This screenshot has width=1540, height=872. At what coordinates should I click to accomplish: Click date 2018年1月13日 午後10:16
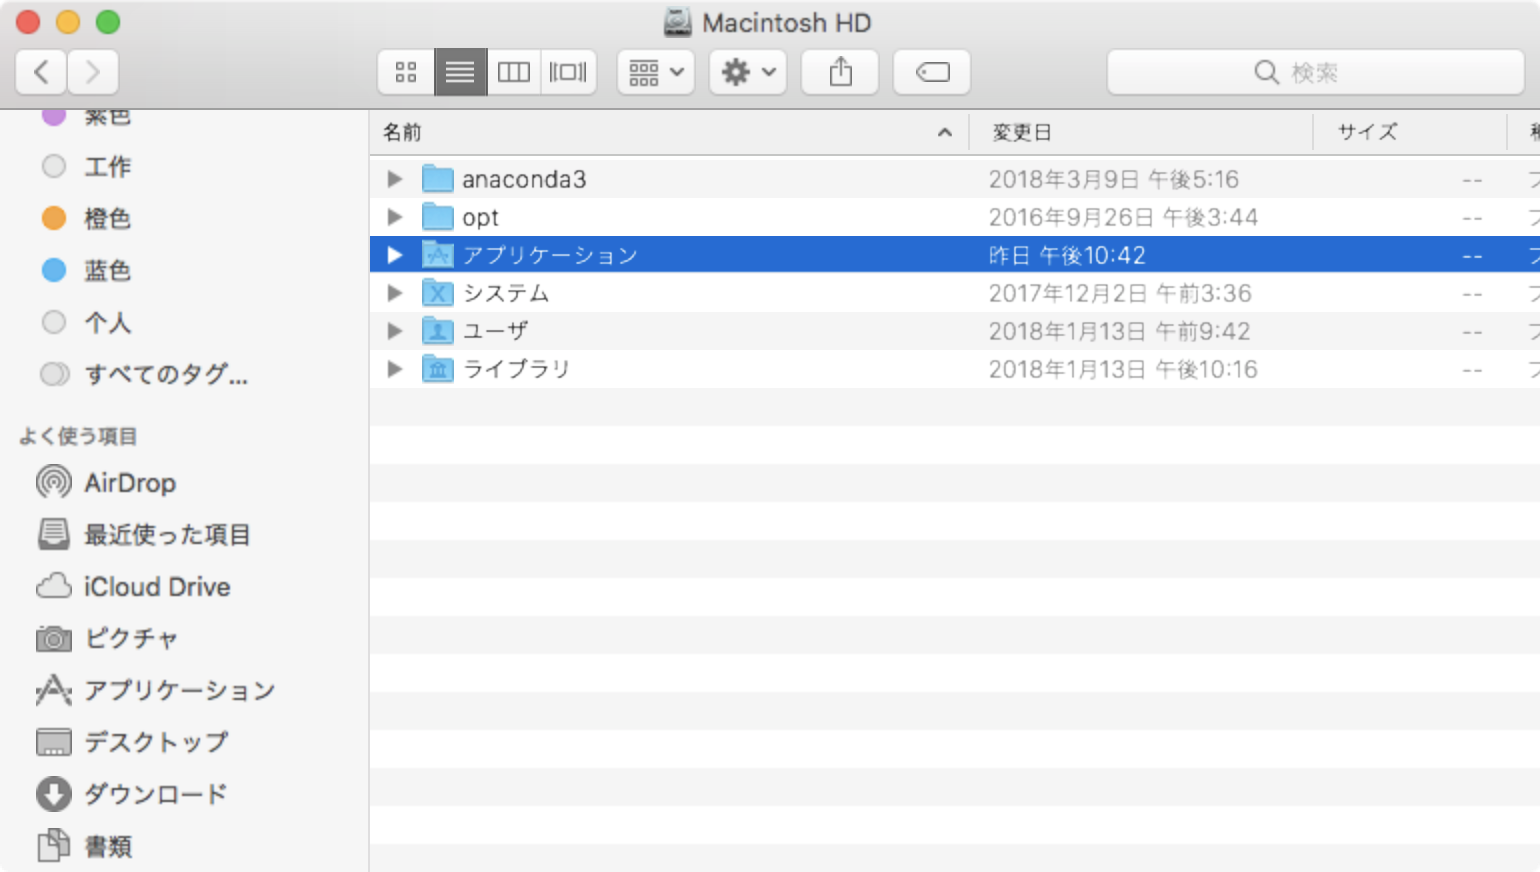(x=1123, y=369)
